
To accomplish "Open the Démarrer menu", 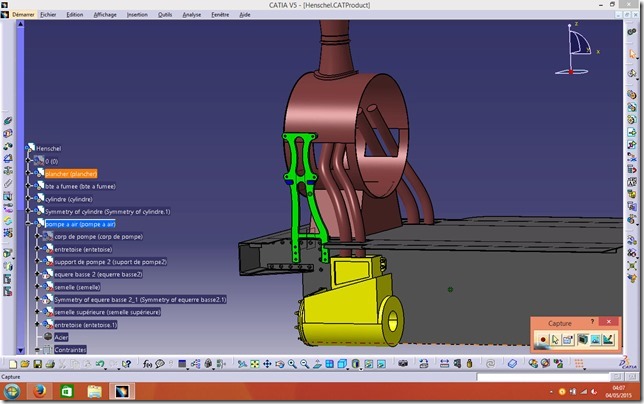I will (23, 14).
